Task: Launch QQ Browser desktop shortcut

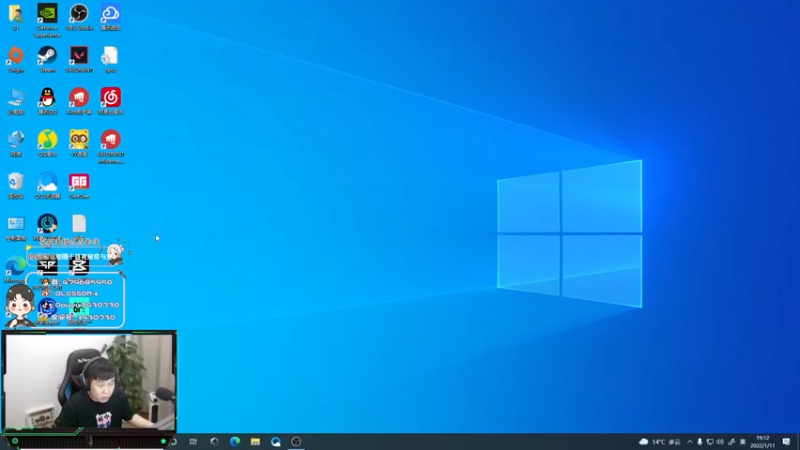Action: (47, 185)
